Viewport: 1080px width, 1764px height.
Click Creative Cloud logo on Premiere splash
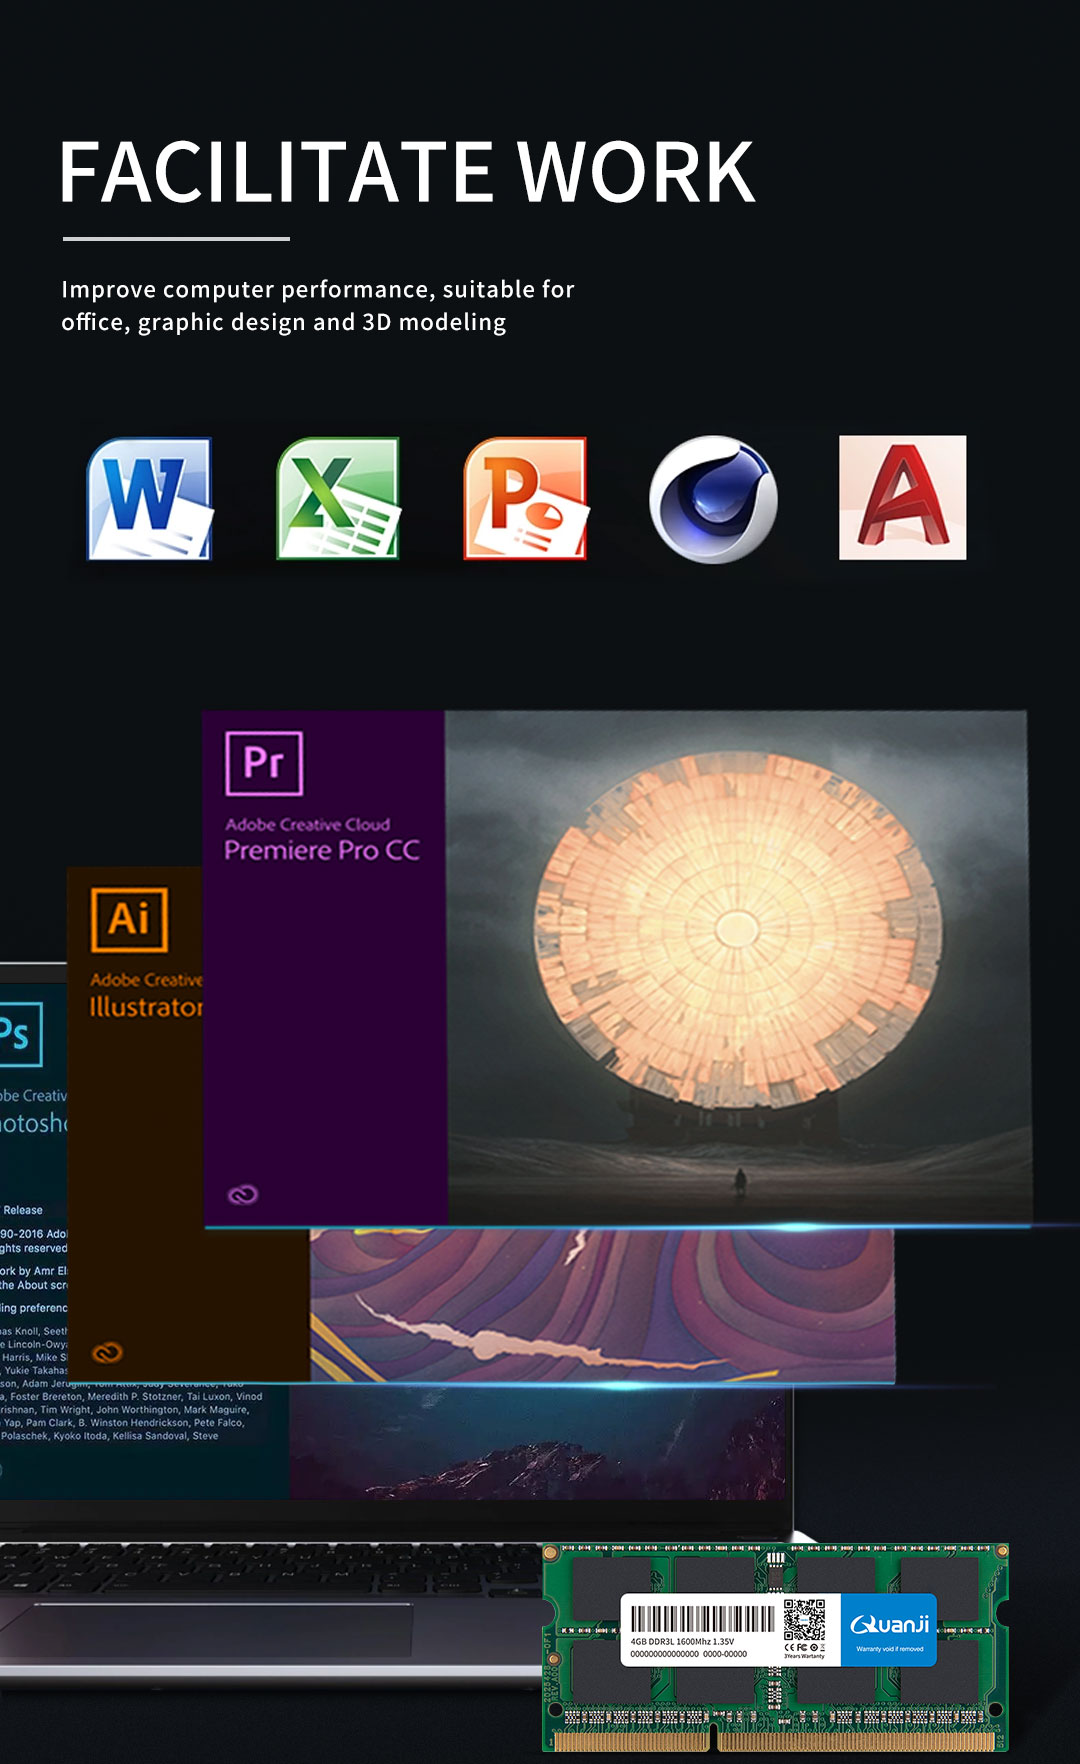243,1195
